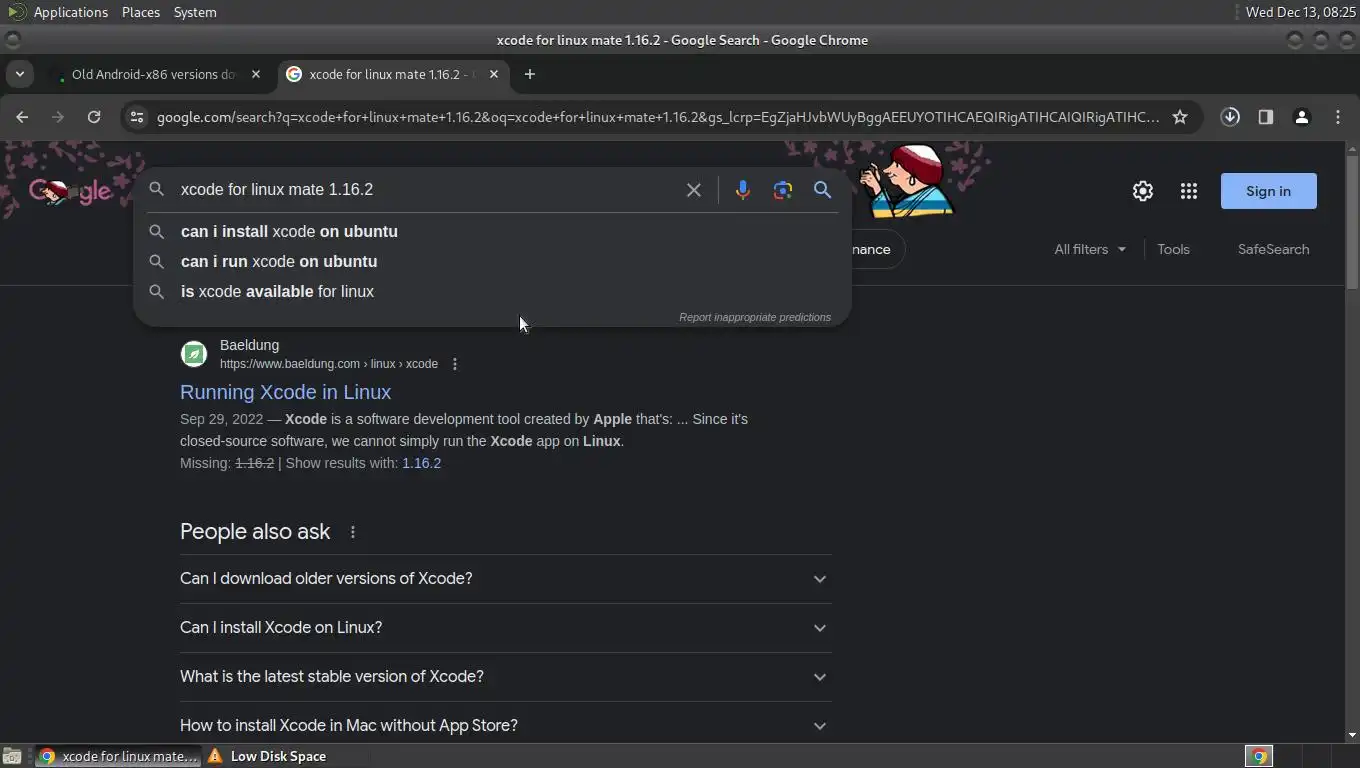
Task: Open the clock showing Wed Dec 13
Action: coord(1300,12)
